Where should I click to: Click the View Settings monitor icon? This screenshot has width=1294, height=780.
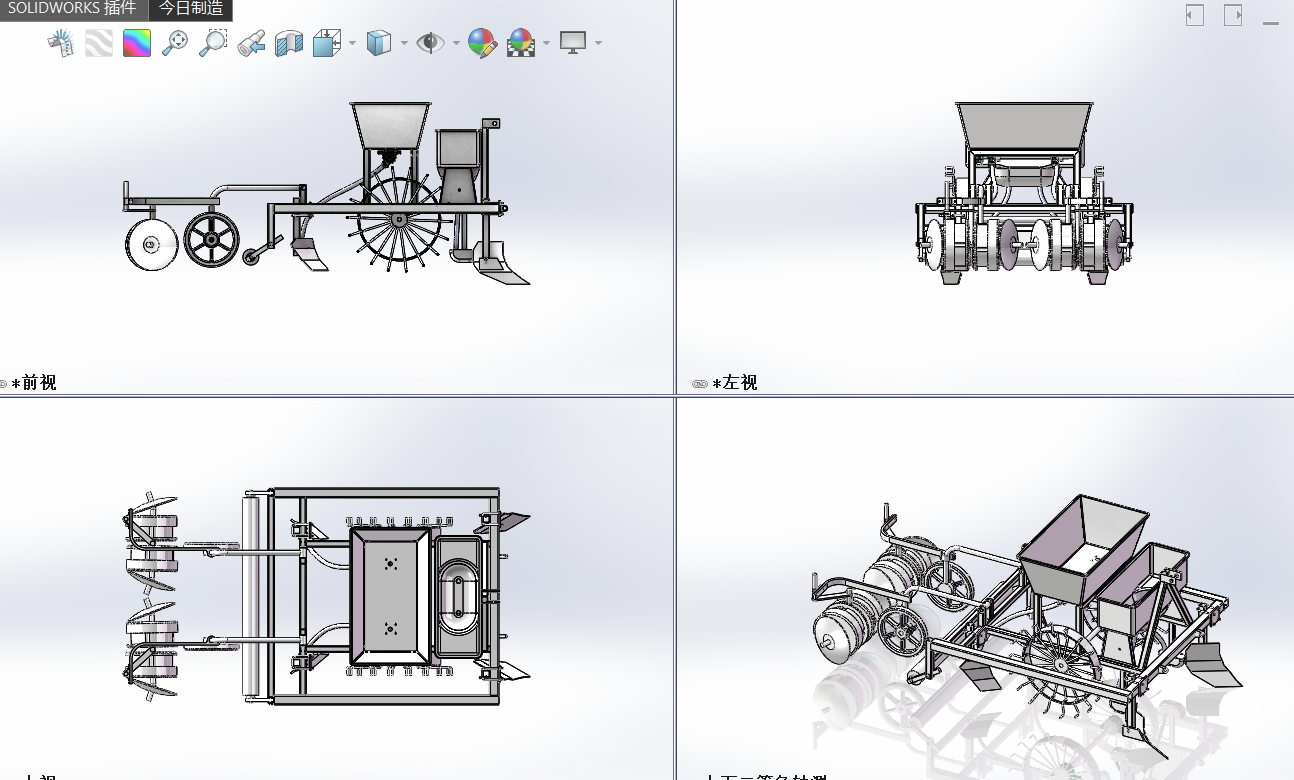tap(573, 43)
